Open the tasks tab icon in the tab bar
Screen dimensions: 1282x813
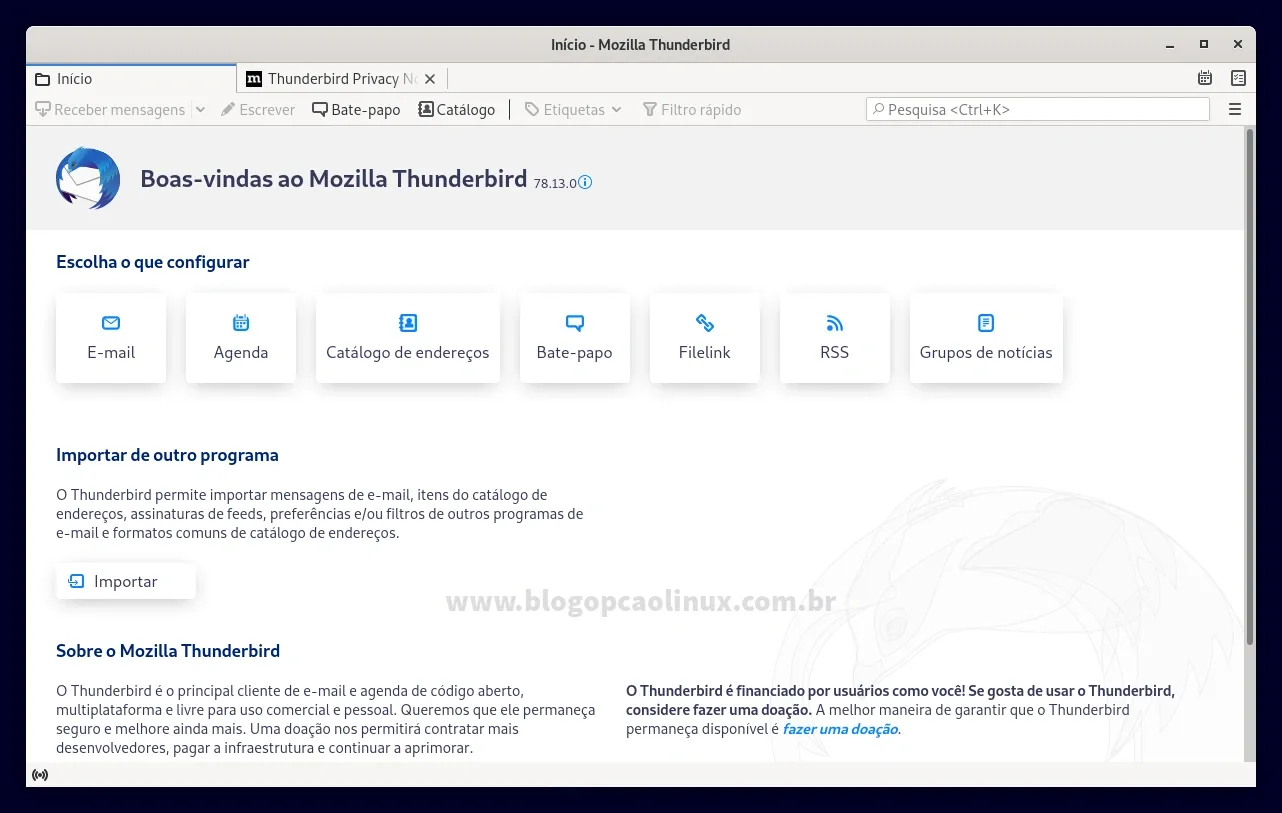[1238, 78]
